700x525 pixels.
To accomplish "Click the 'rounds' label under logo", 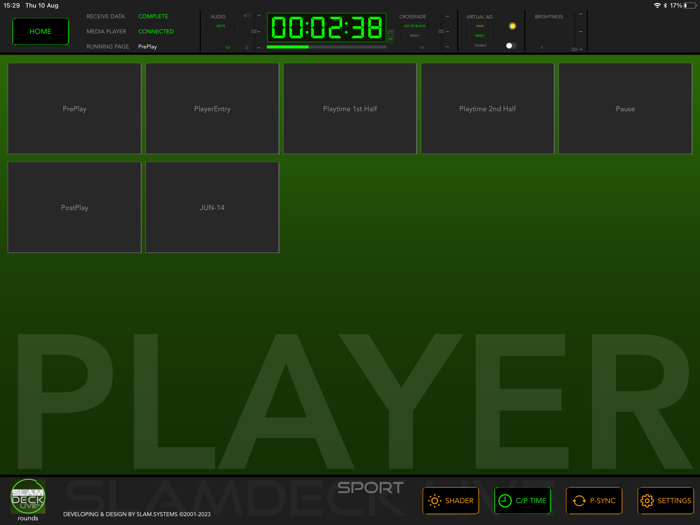I will coord(28,518).
